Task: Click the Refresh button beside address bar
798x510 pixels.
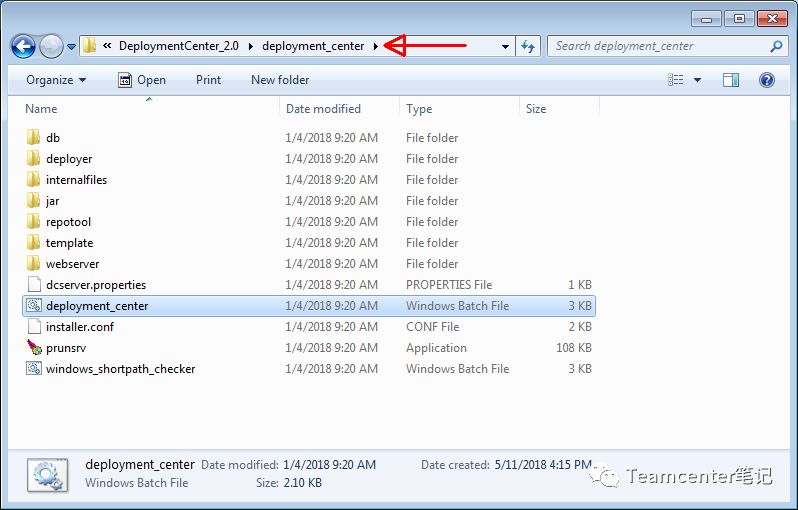Action: (529, 46)
